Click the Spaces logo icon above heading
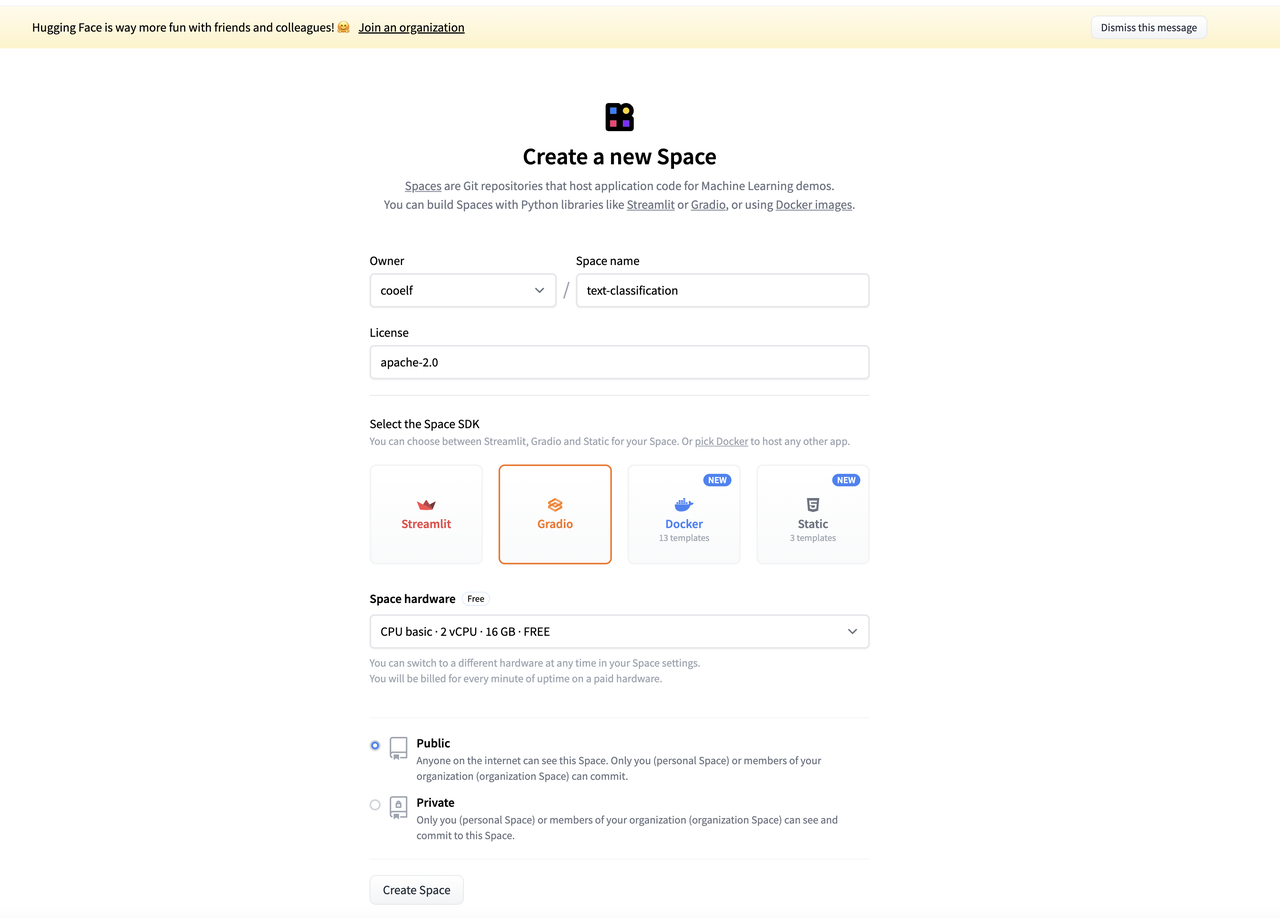The image size is (1280, 918). [620, 117]
